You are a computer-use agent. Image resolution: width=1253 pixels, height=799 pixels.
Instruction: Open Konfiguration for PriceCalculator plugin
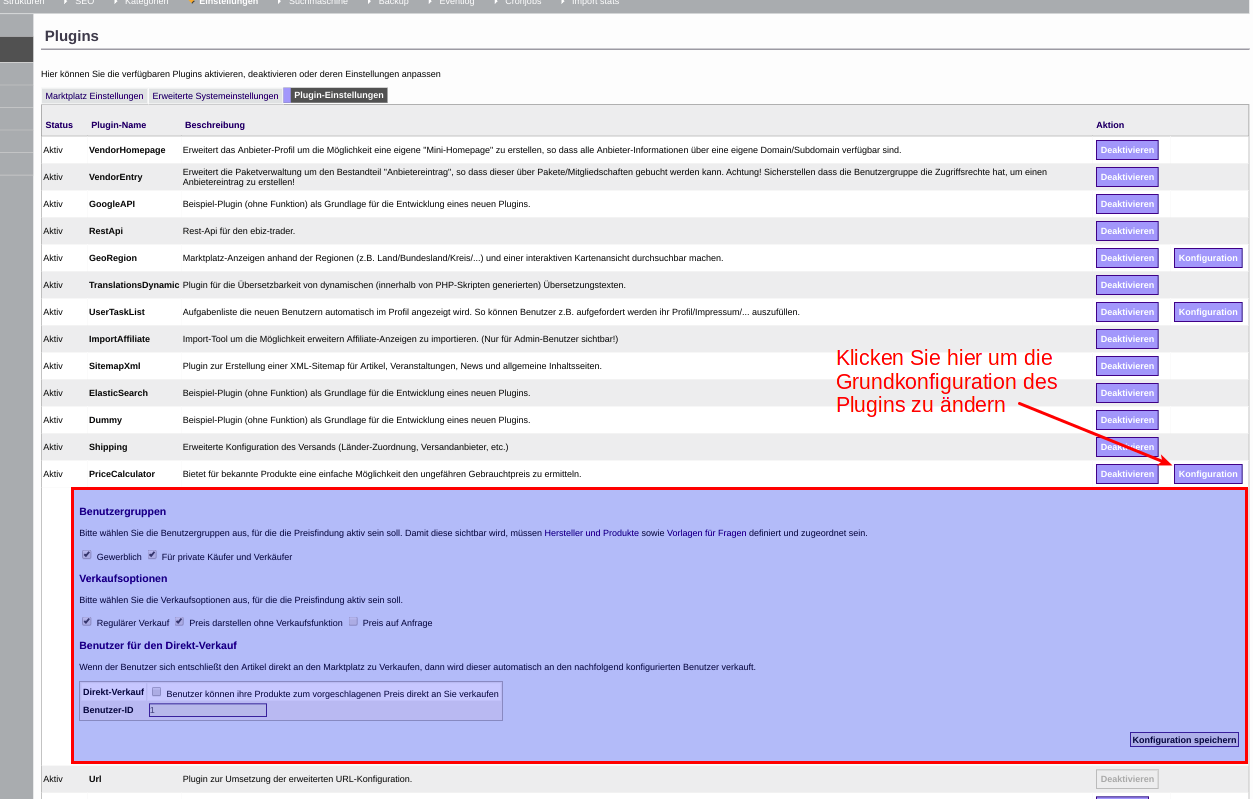click(1207, 474)
